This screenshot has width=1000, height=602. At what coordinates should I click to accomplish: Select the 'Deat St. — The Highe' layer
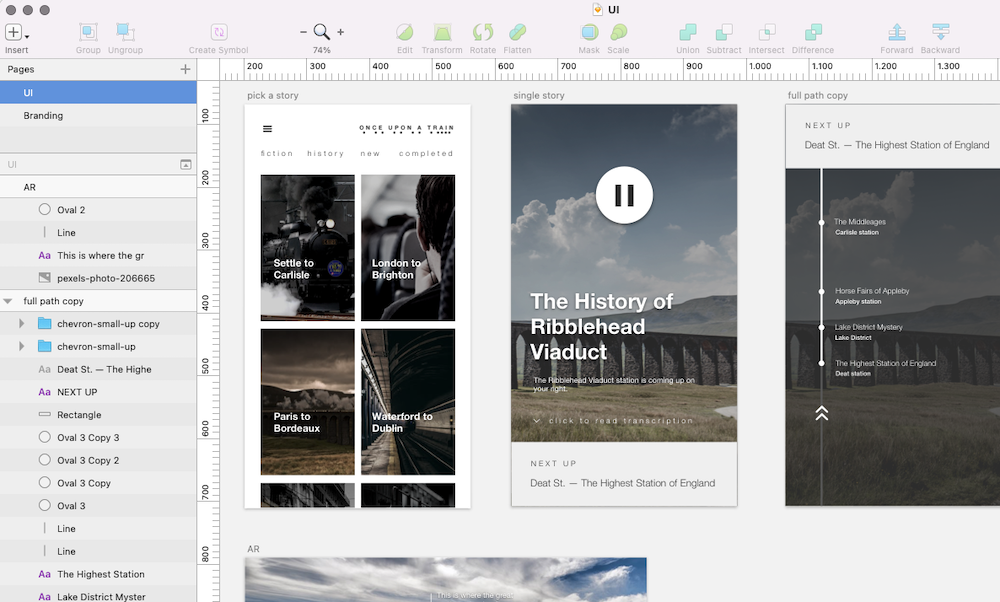98,369
